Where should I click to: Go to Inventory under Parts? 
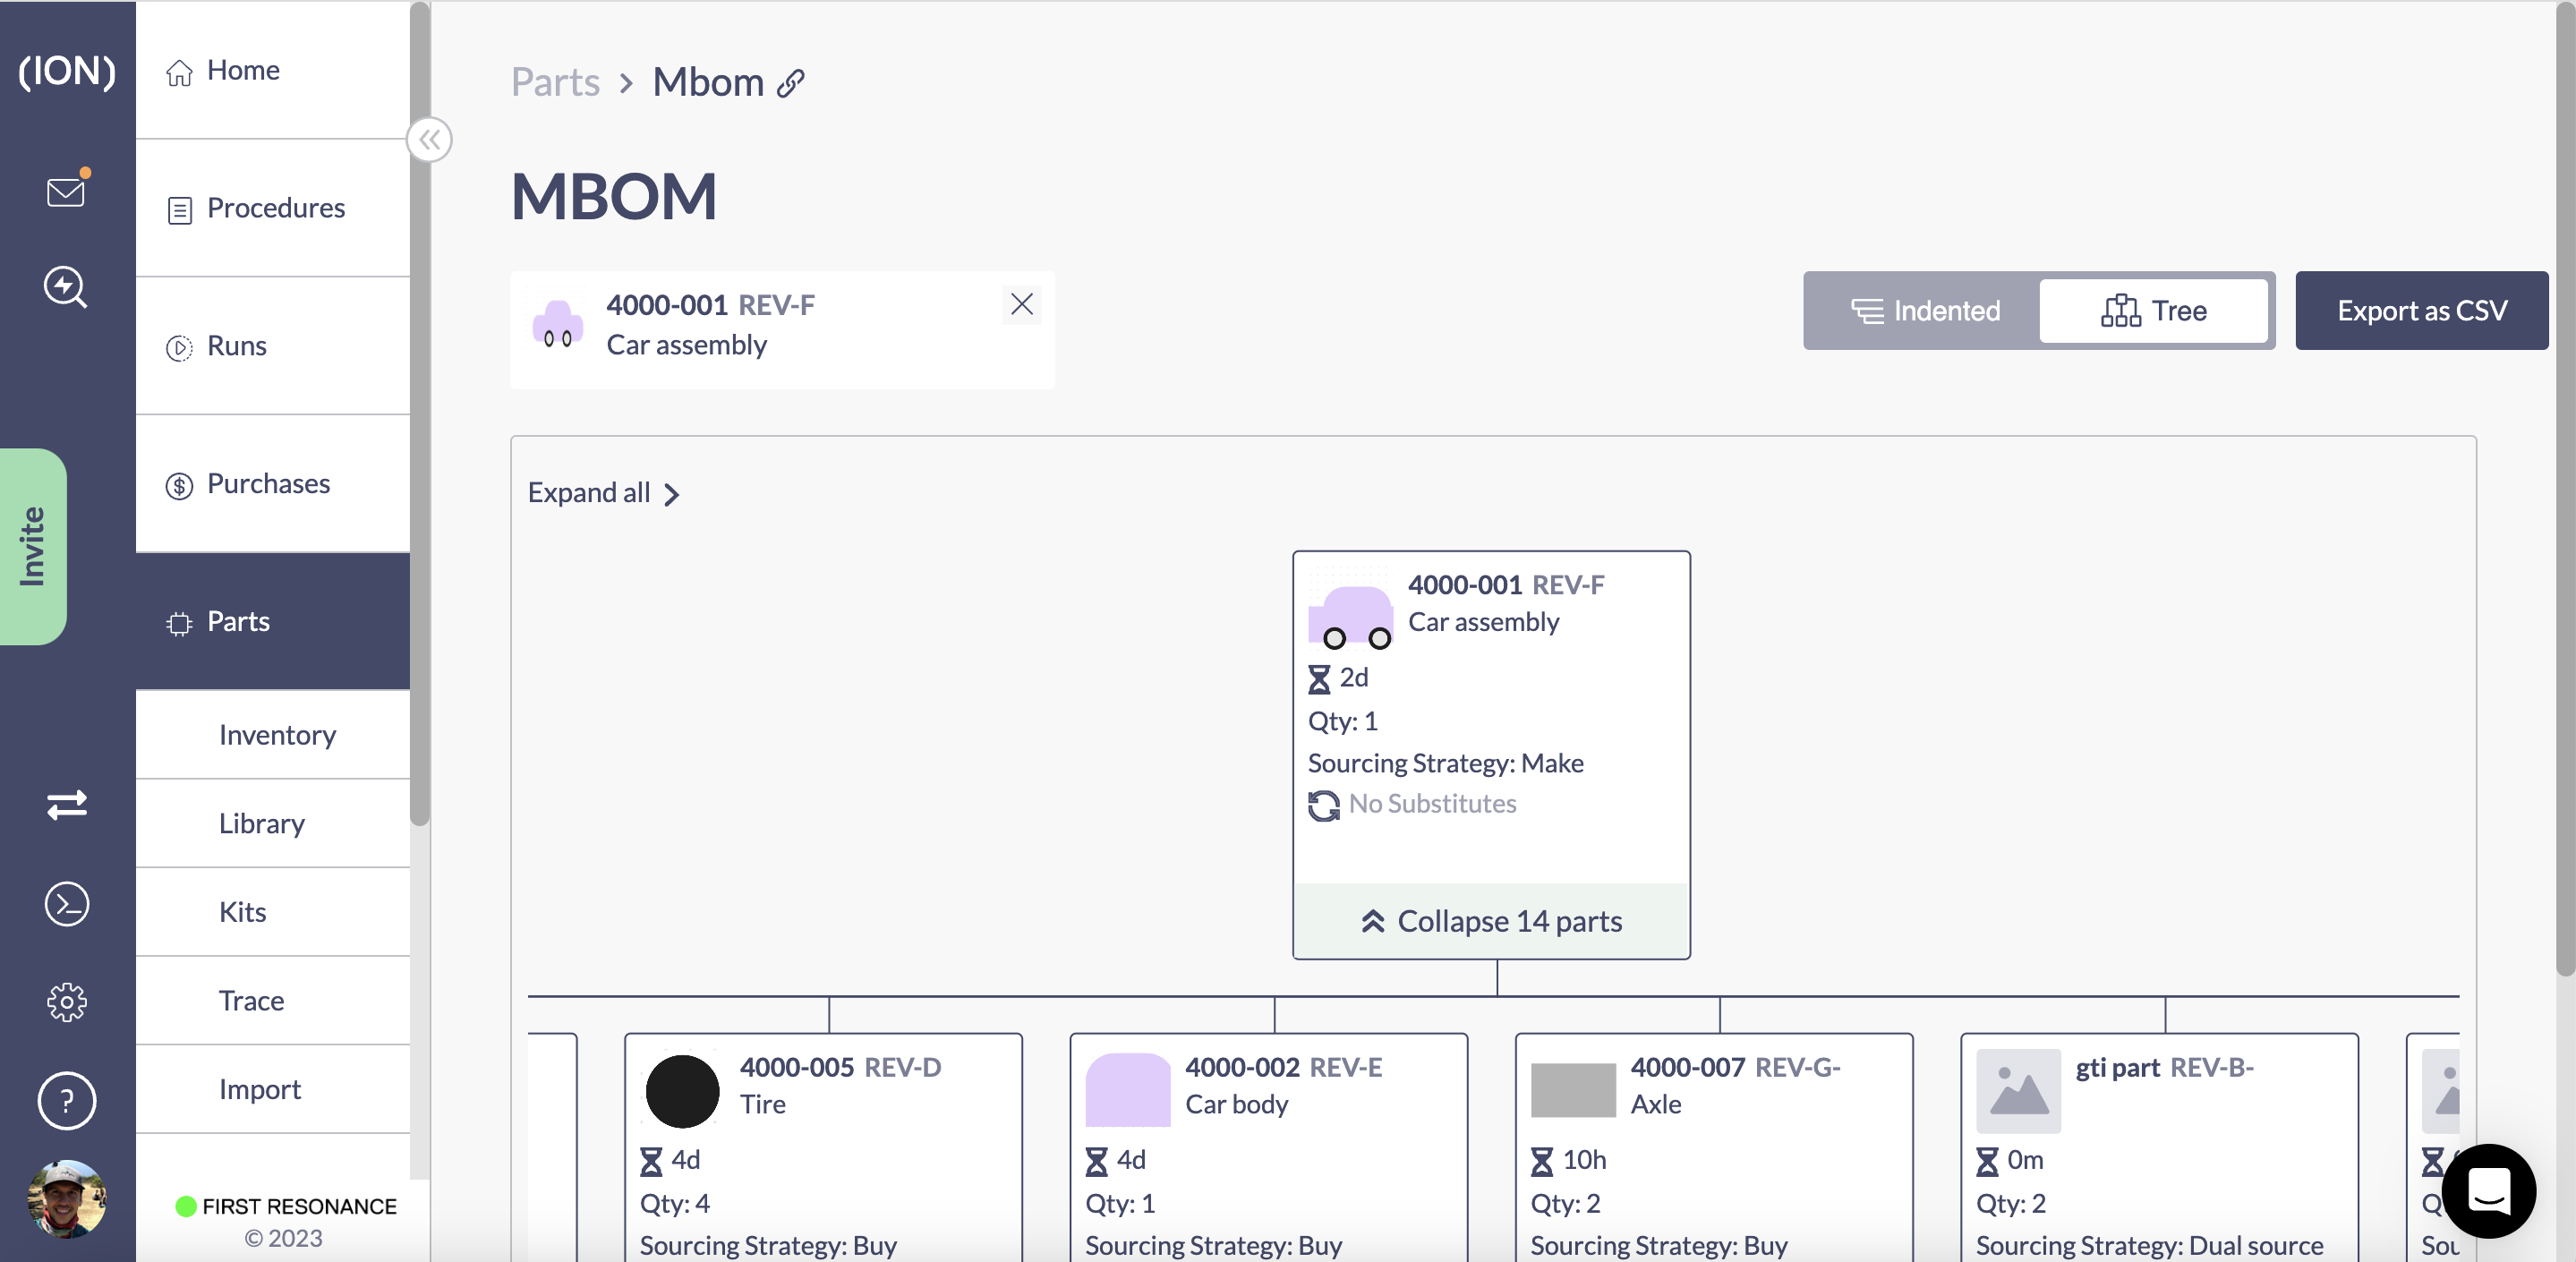(x=277, y=735)
